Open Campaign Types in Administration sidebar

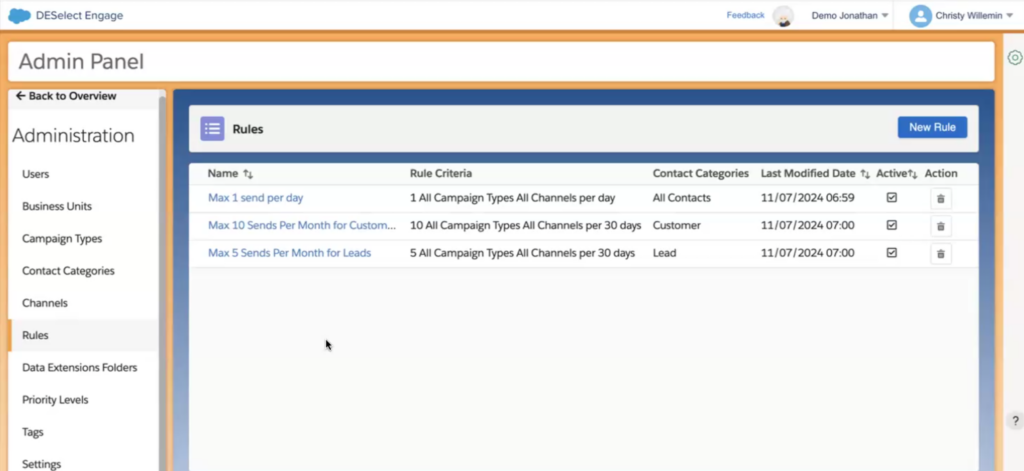pyautogui.click(x=62, y=239)
